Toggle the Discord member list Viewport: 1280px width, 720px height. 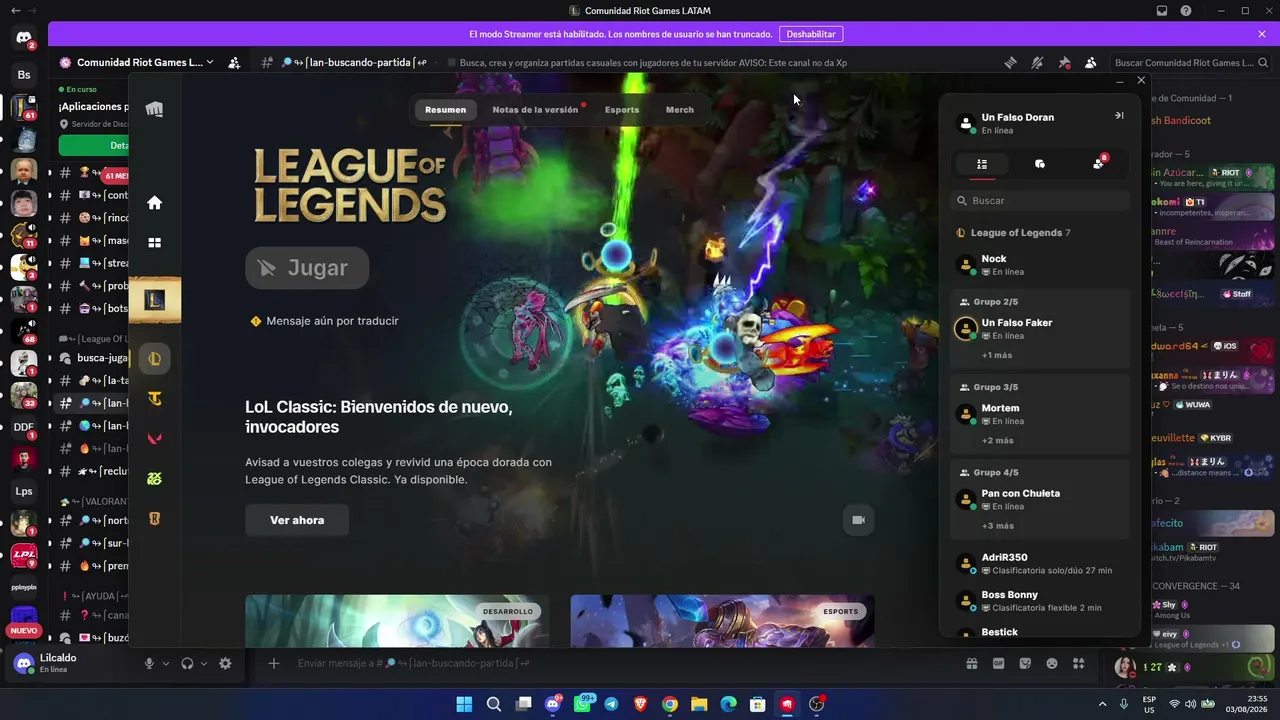pos(1091,62)
